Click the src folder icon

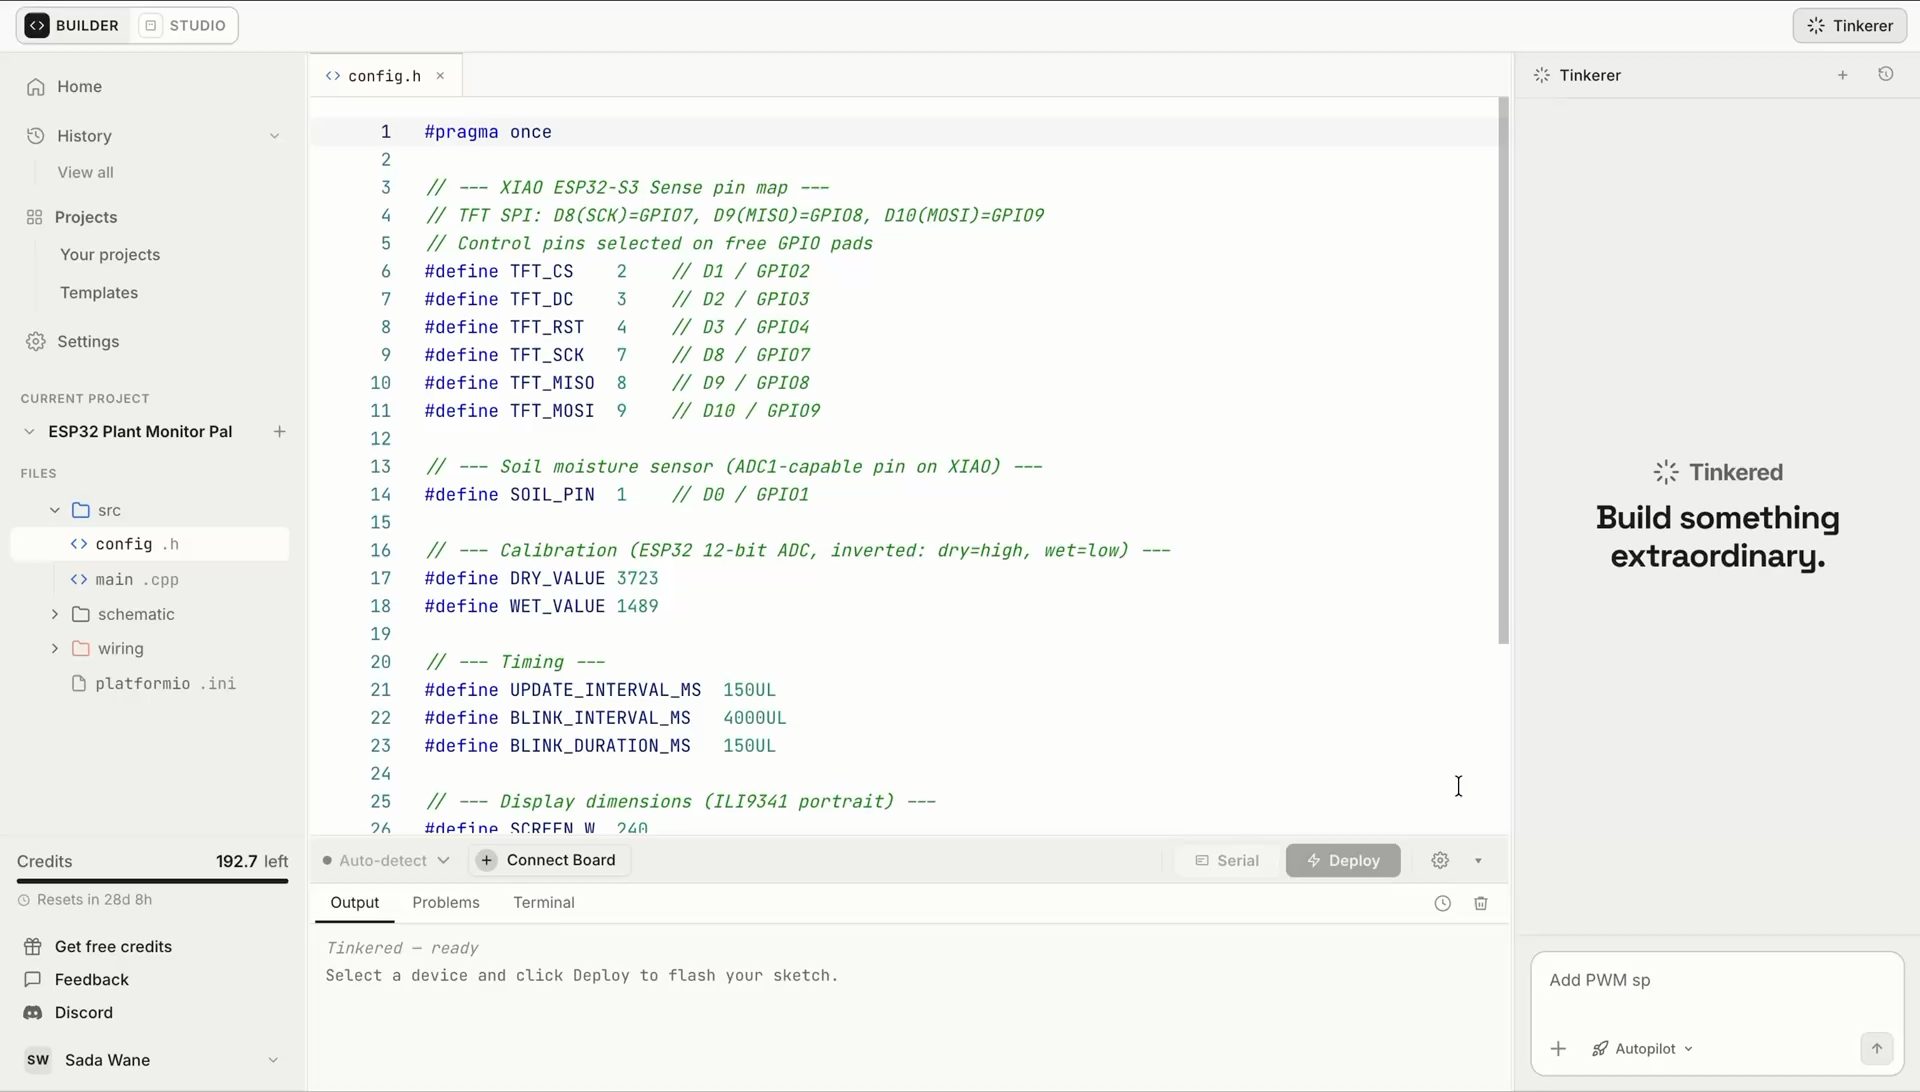[x=81, y=510]
